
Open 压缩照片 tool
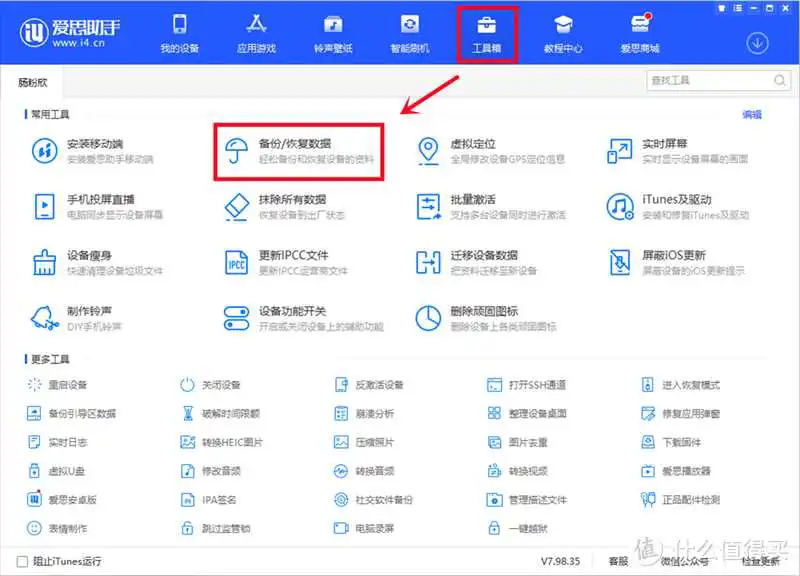[x=364, y=442]
